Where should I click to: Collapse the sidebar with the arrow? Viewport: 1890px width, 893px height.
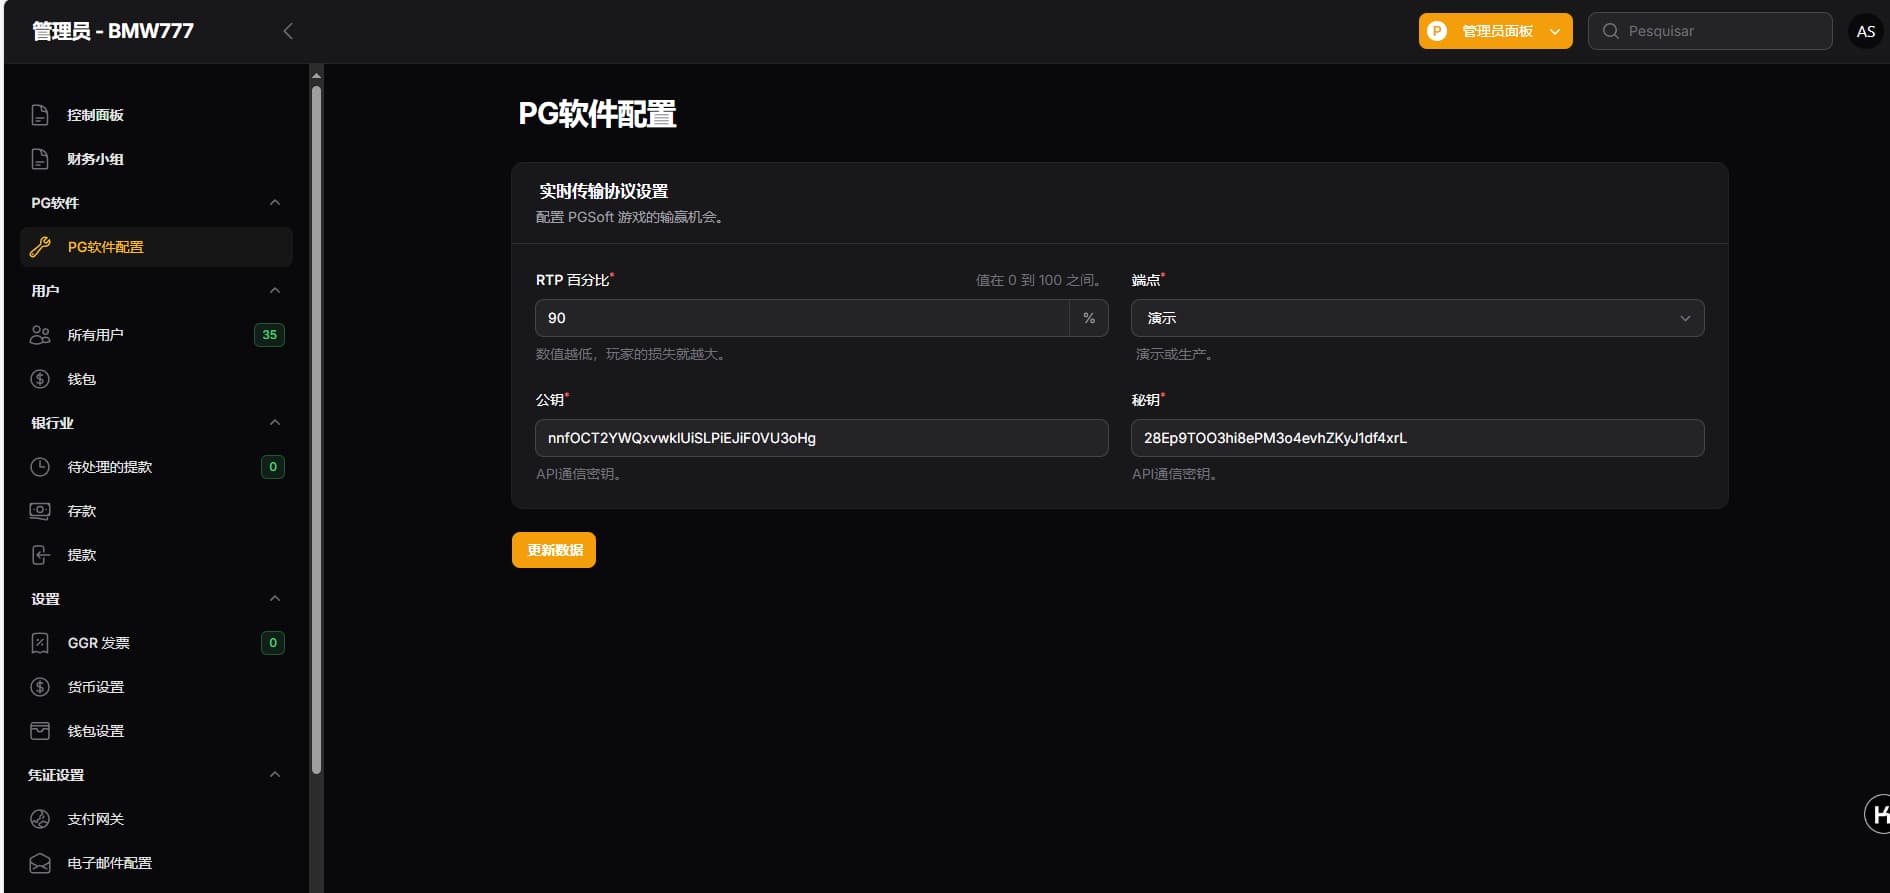288,31
